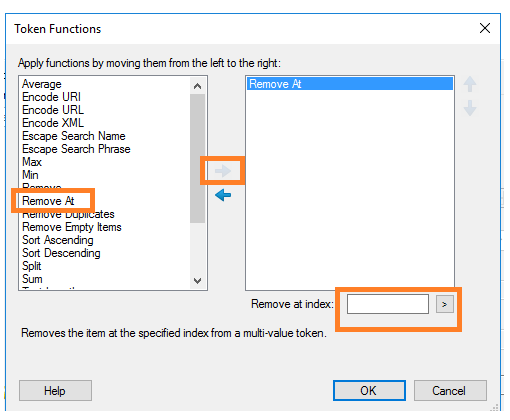Click the OK button

coord(369,390)
